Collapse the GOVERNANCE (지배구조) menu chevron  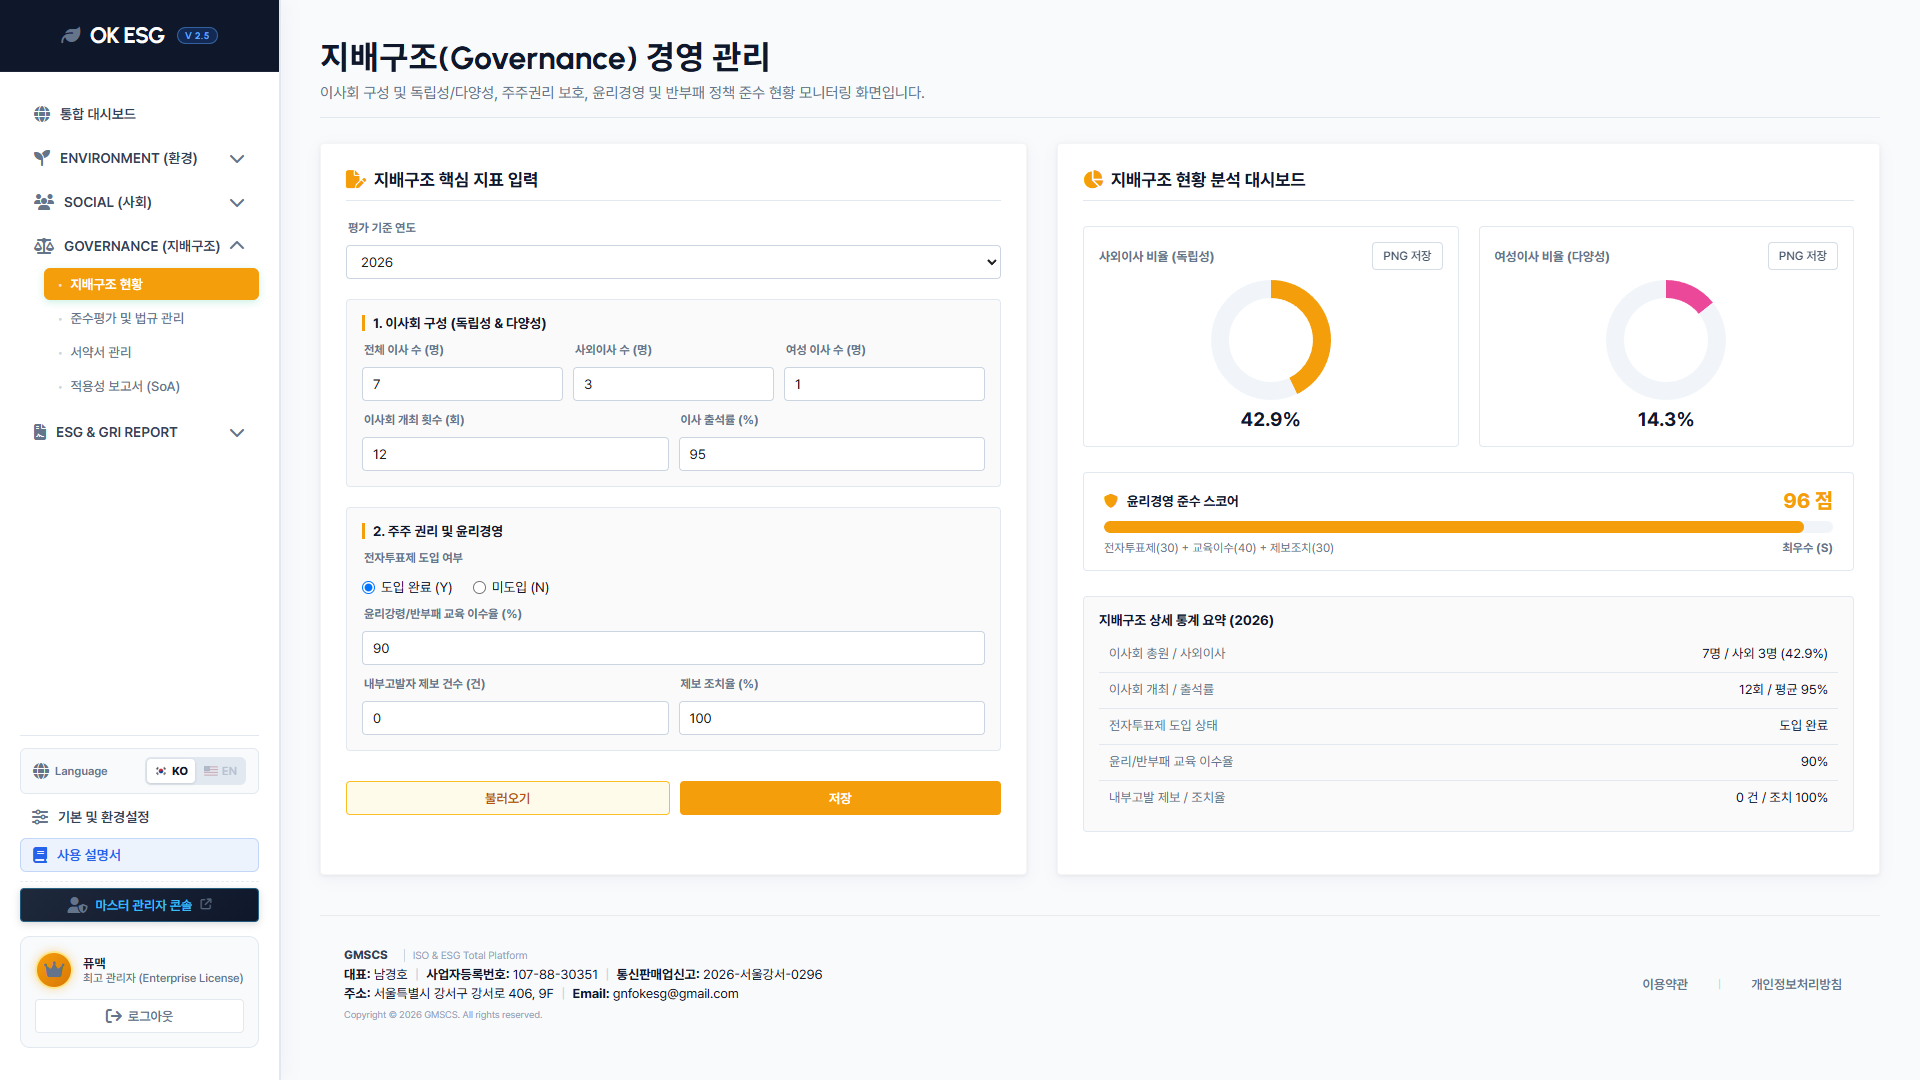(237, 246)
